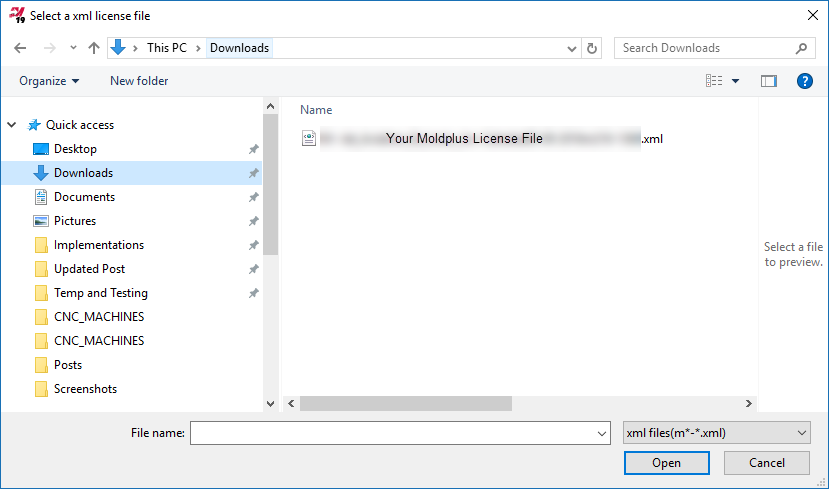This screenshot has height=489, width=829.
Task: Click the sidebar vertical scrollbar thumb
Action: coord(271,184)
